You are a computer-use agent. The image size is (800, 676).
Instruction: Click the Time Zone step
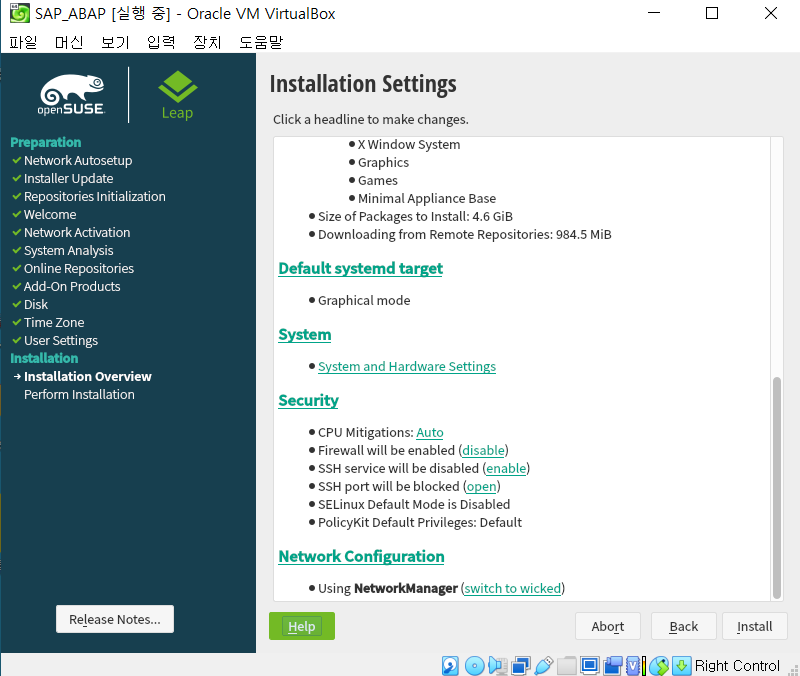click(x=54, y=322)
